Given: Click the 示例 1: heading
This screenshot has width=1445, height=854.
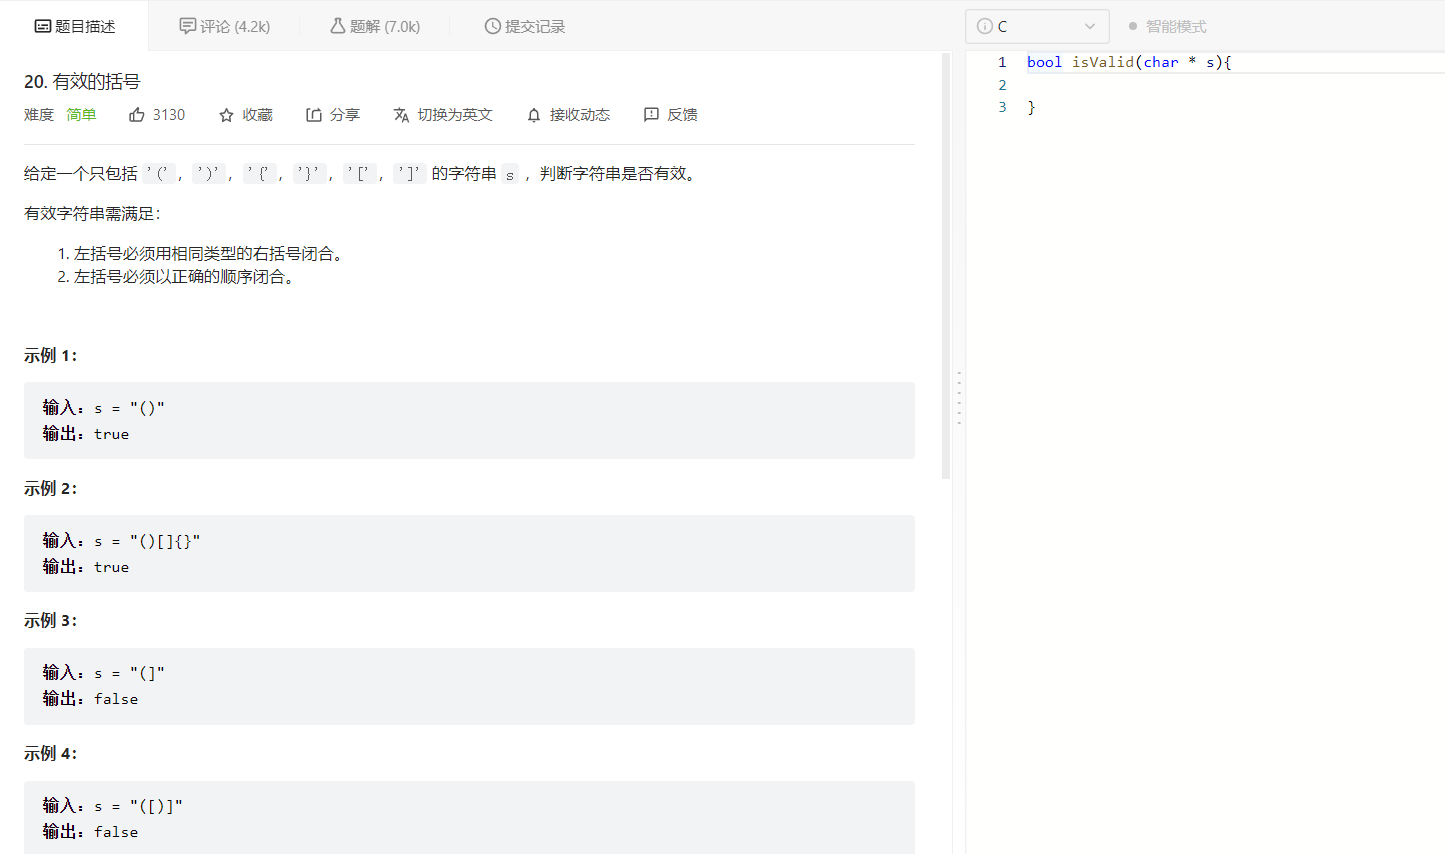Looking at the screenshot, I should (x=50, y=355).
